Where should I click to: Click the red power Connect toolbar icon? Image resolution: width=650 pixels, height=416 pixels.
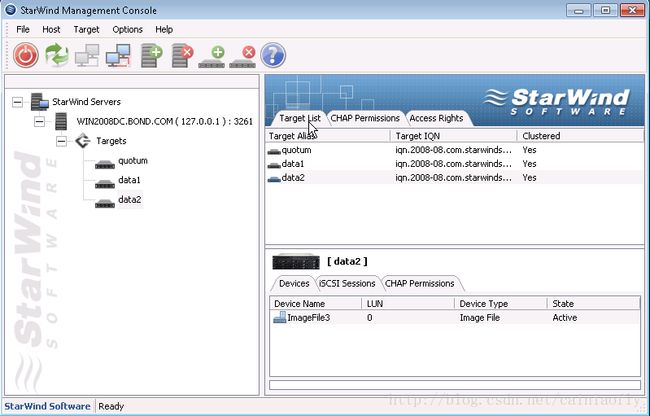tap(26, 55)
